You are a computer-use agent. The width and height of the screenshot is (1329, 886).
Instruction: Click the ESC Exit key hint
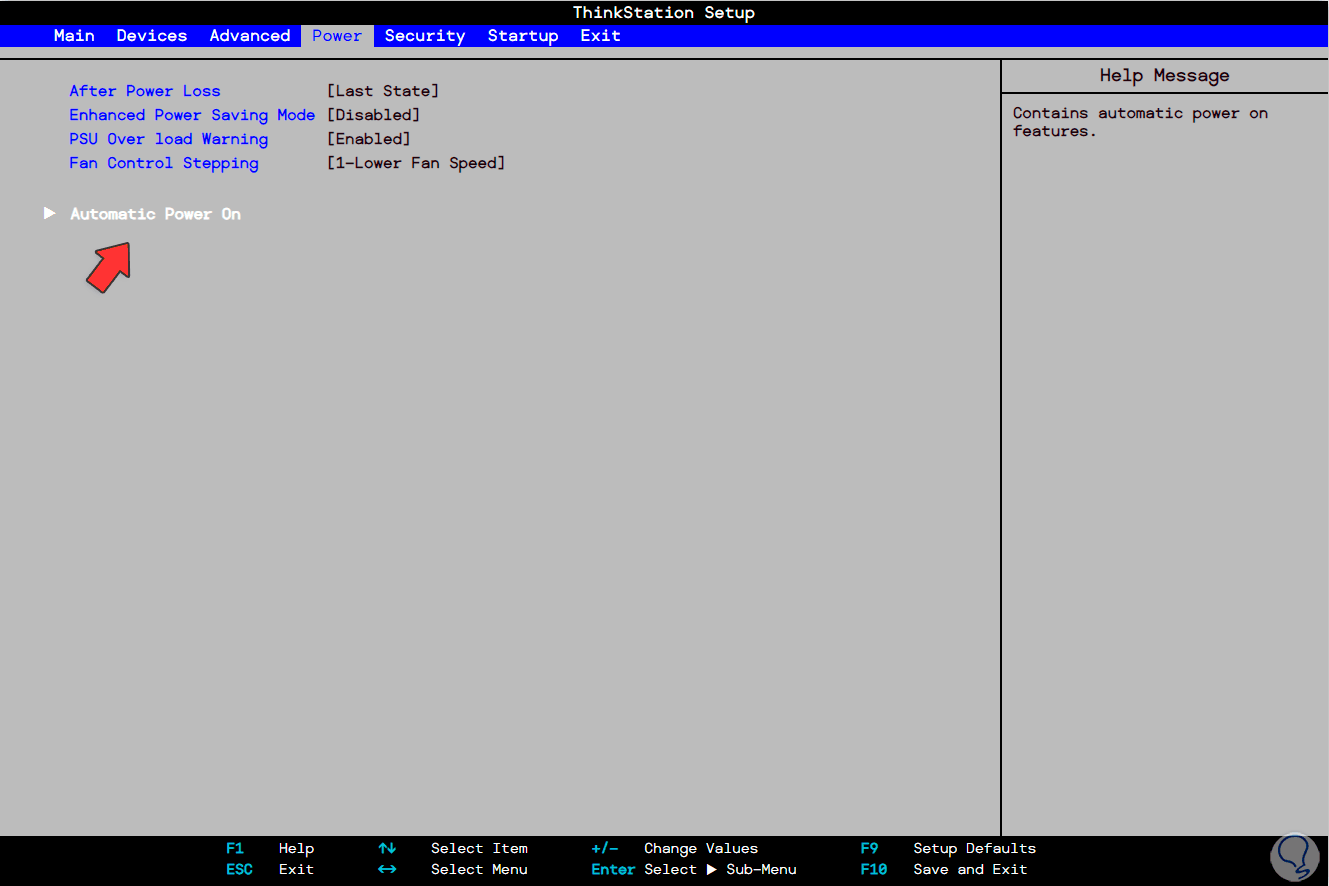point(270,870)
